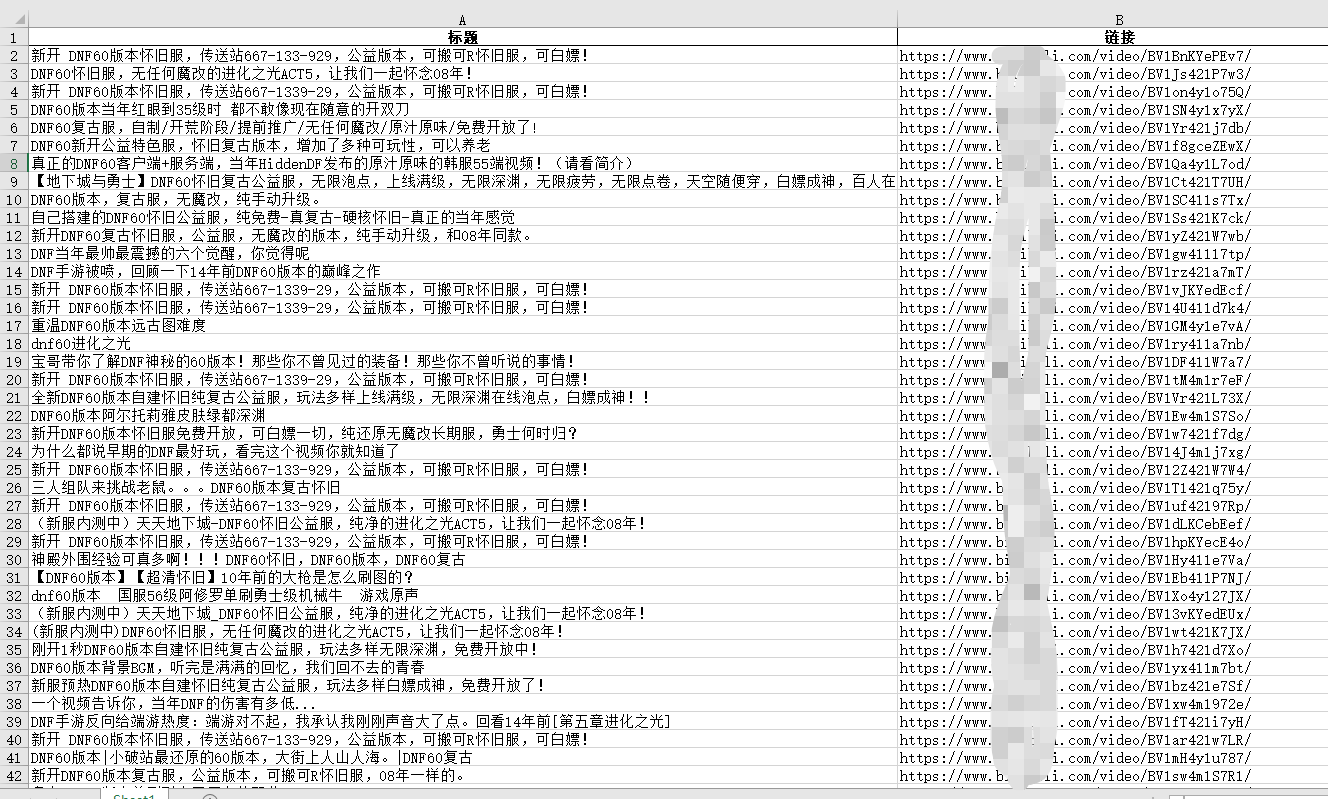Viewport: 1328px width, 799px height.
Task: Click title cell DNF60版本，复古服，无魔改，纯手动升级。
Action: coord(462,199)
